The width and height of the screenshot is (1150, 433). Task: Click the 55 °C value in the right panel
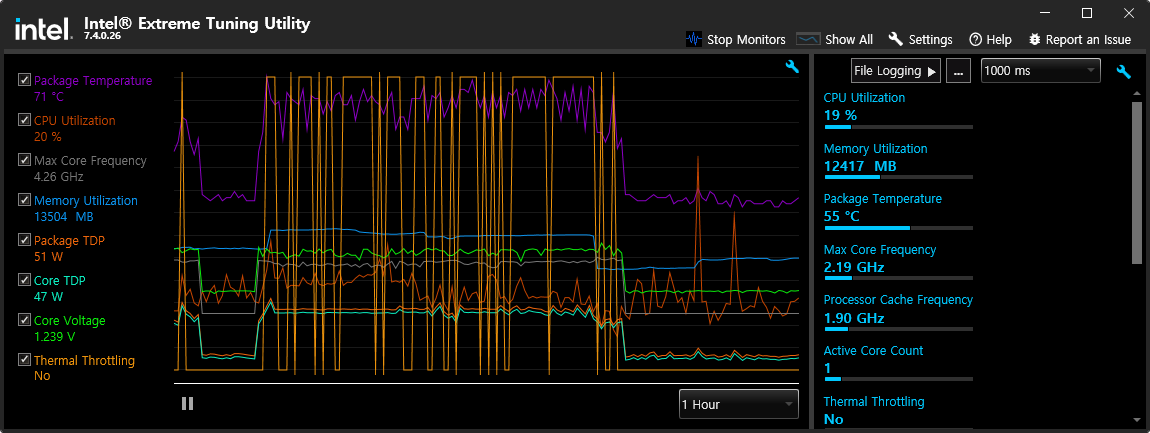tap(842, 216)
